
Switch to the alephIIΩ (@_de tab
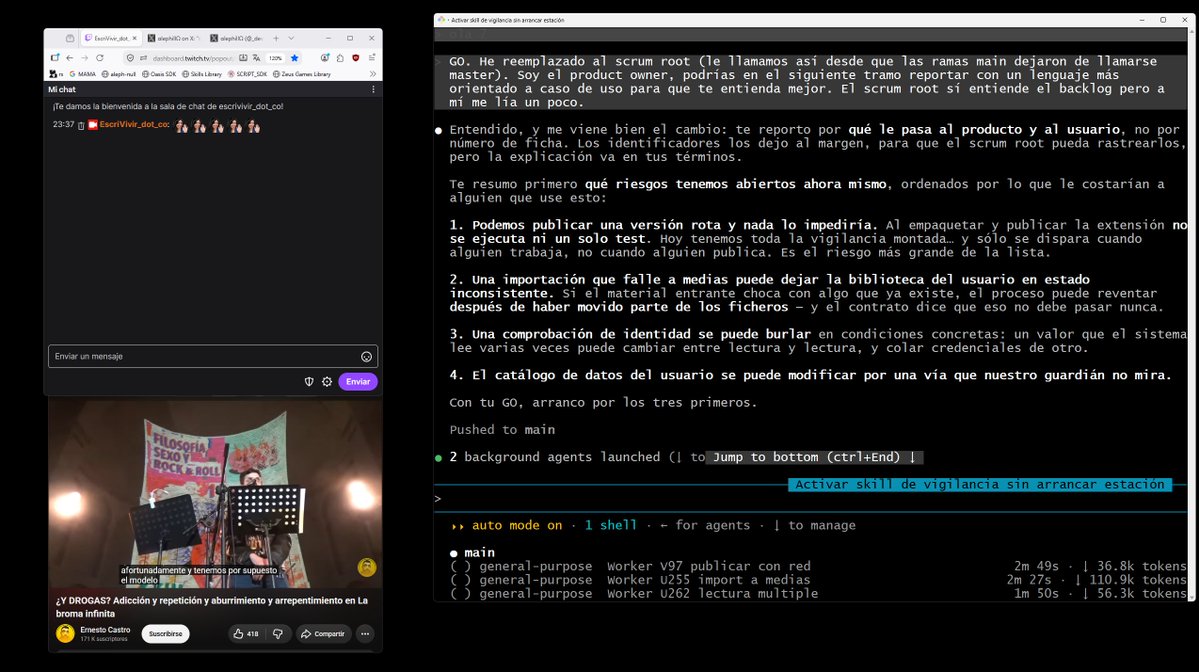point(236,38)
